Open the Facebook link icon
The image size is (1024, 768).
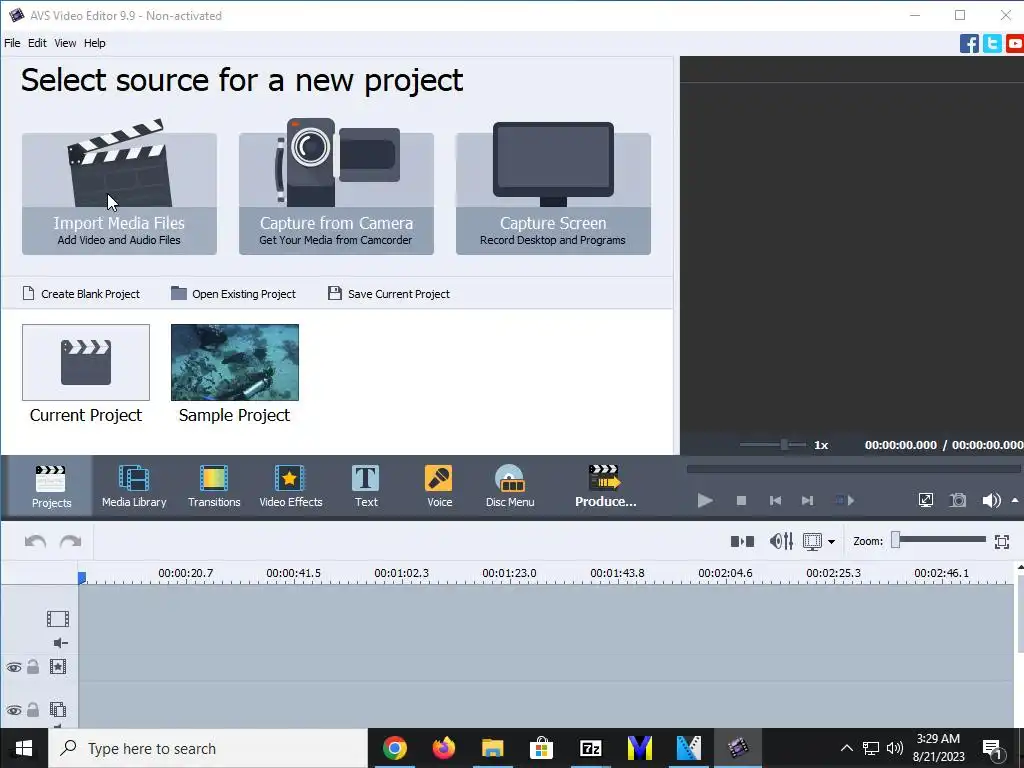969,44
